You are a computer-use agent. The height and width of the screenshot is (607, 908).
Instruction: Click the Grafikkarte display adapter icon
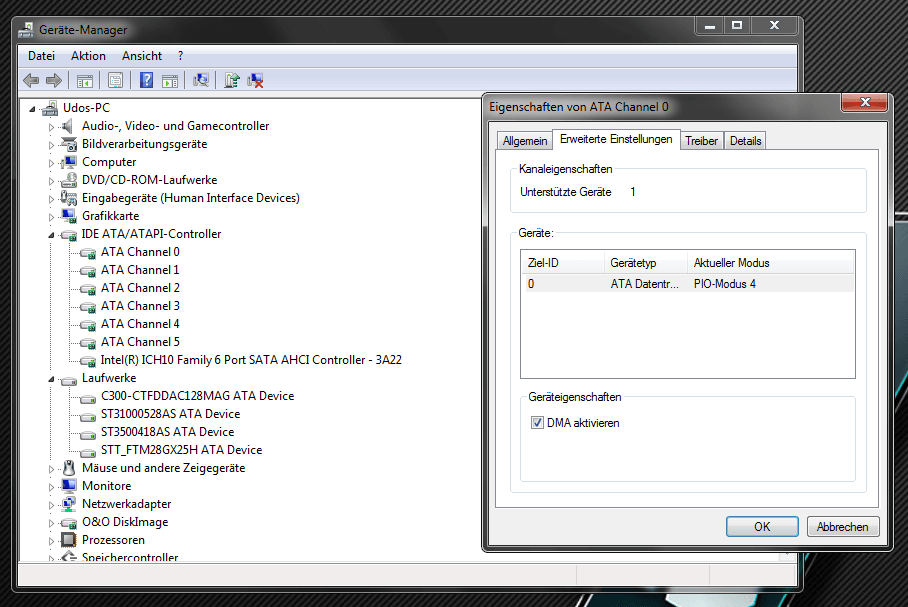point(69,216)
